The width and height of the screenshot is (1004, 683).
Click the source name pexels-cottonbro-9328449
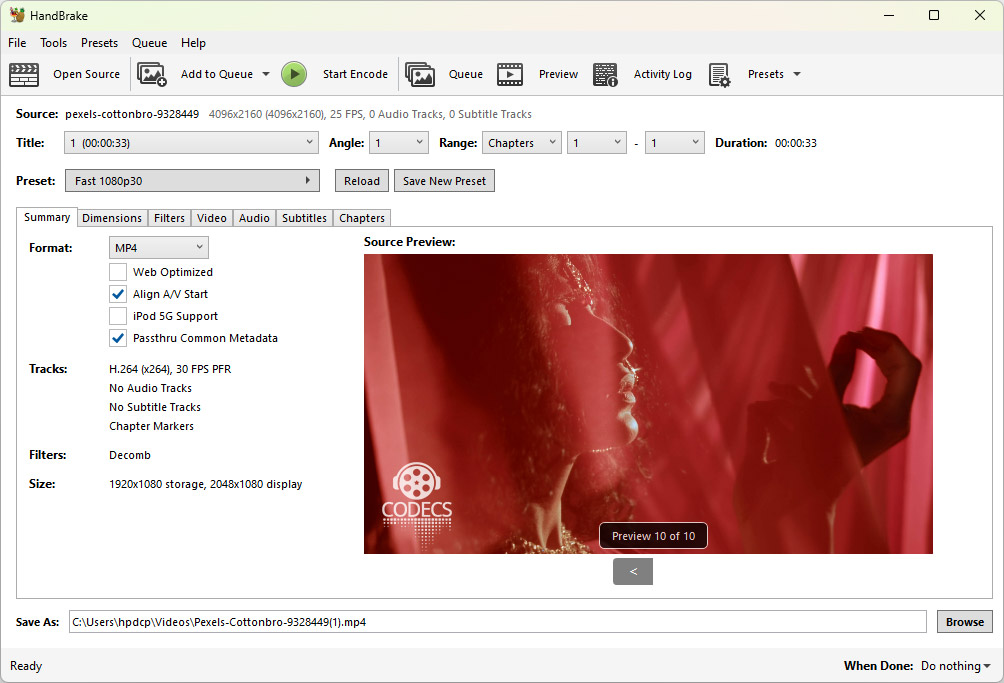132,114
